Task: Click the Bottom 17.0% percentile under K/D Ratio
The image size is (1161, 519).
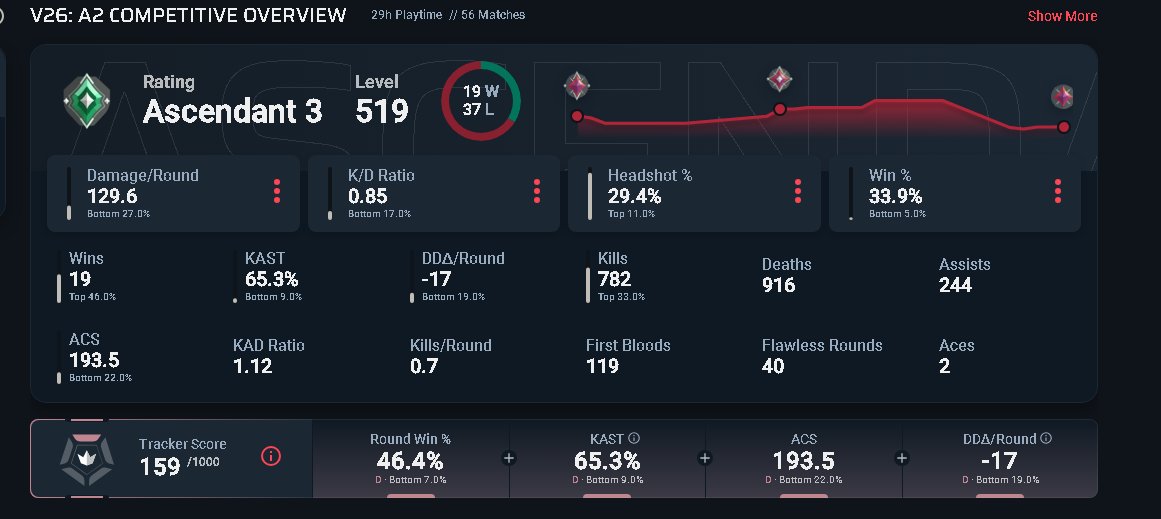Action: pyautogui.click(x=379, y=214)
